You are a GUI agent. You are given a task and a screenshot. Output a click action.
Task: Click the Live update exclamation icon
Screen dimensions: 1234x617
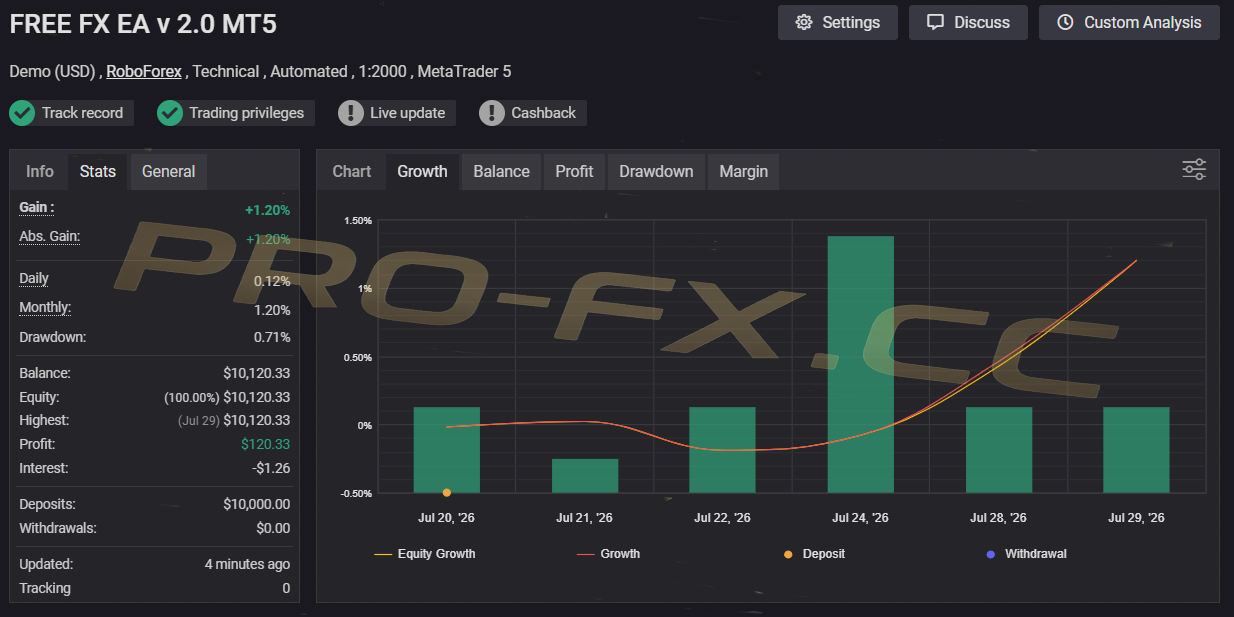[x=351, y=113]
